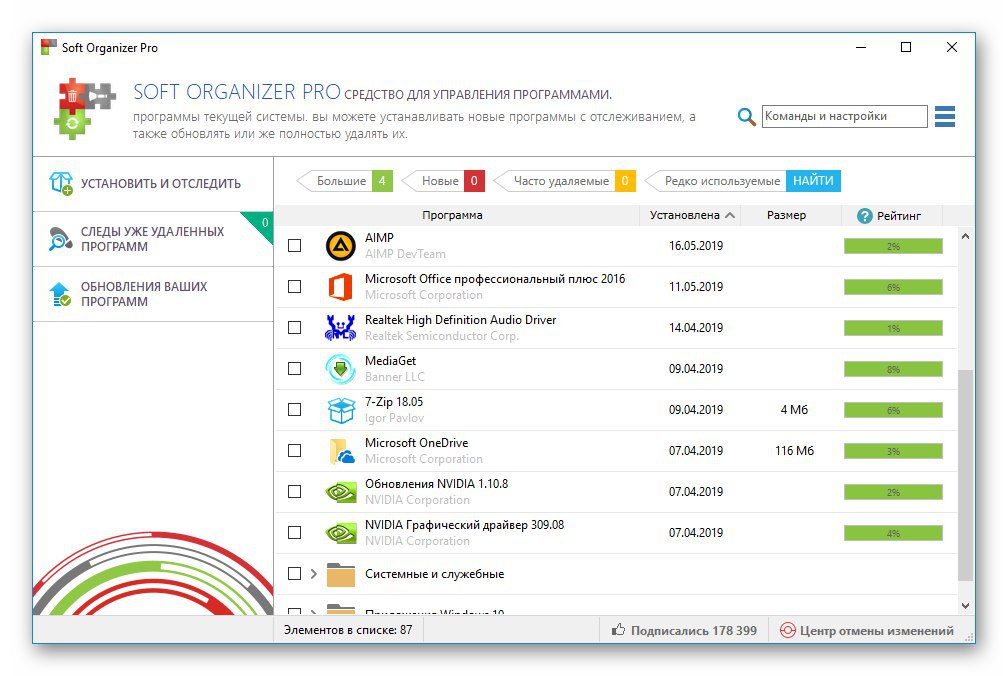
Task: Click the Soft Organizer puzzle logo
Action: click(86, 108)
